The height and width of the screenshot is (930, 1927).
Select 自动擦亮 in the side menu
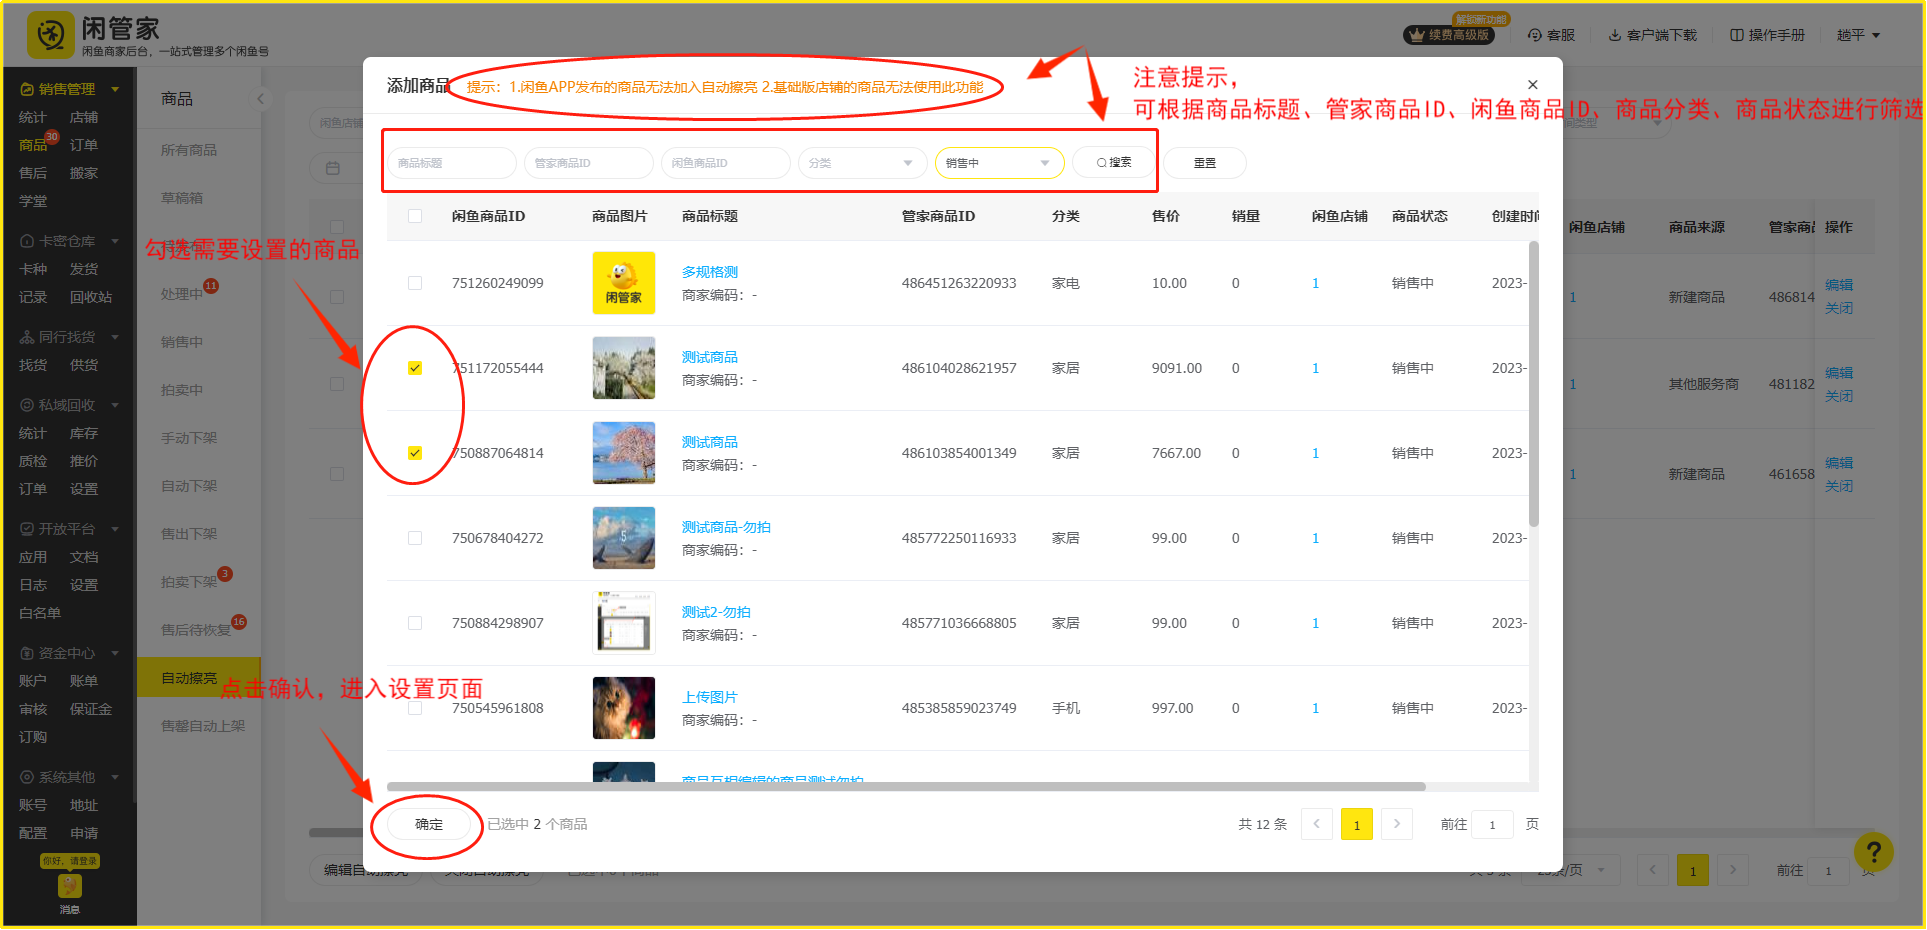[x=189, y=678]
